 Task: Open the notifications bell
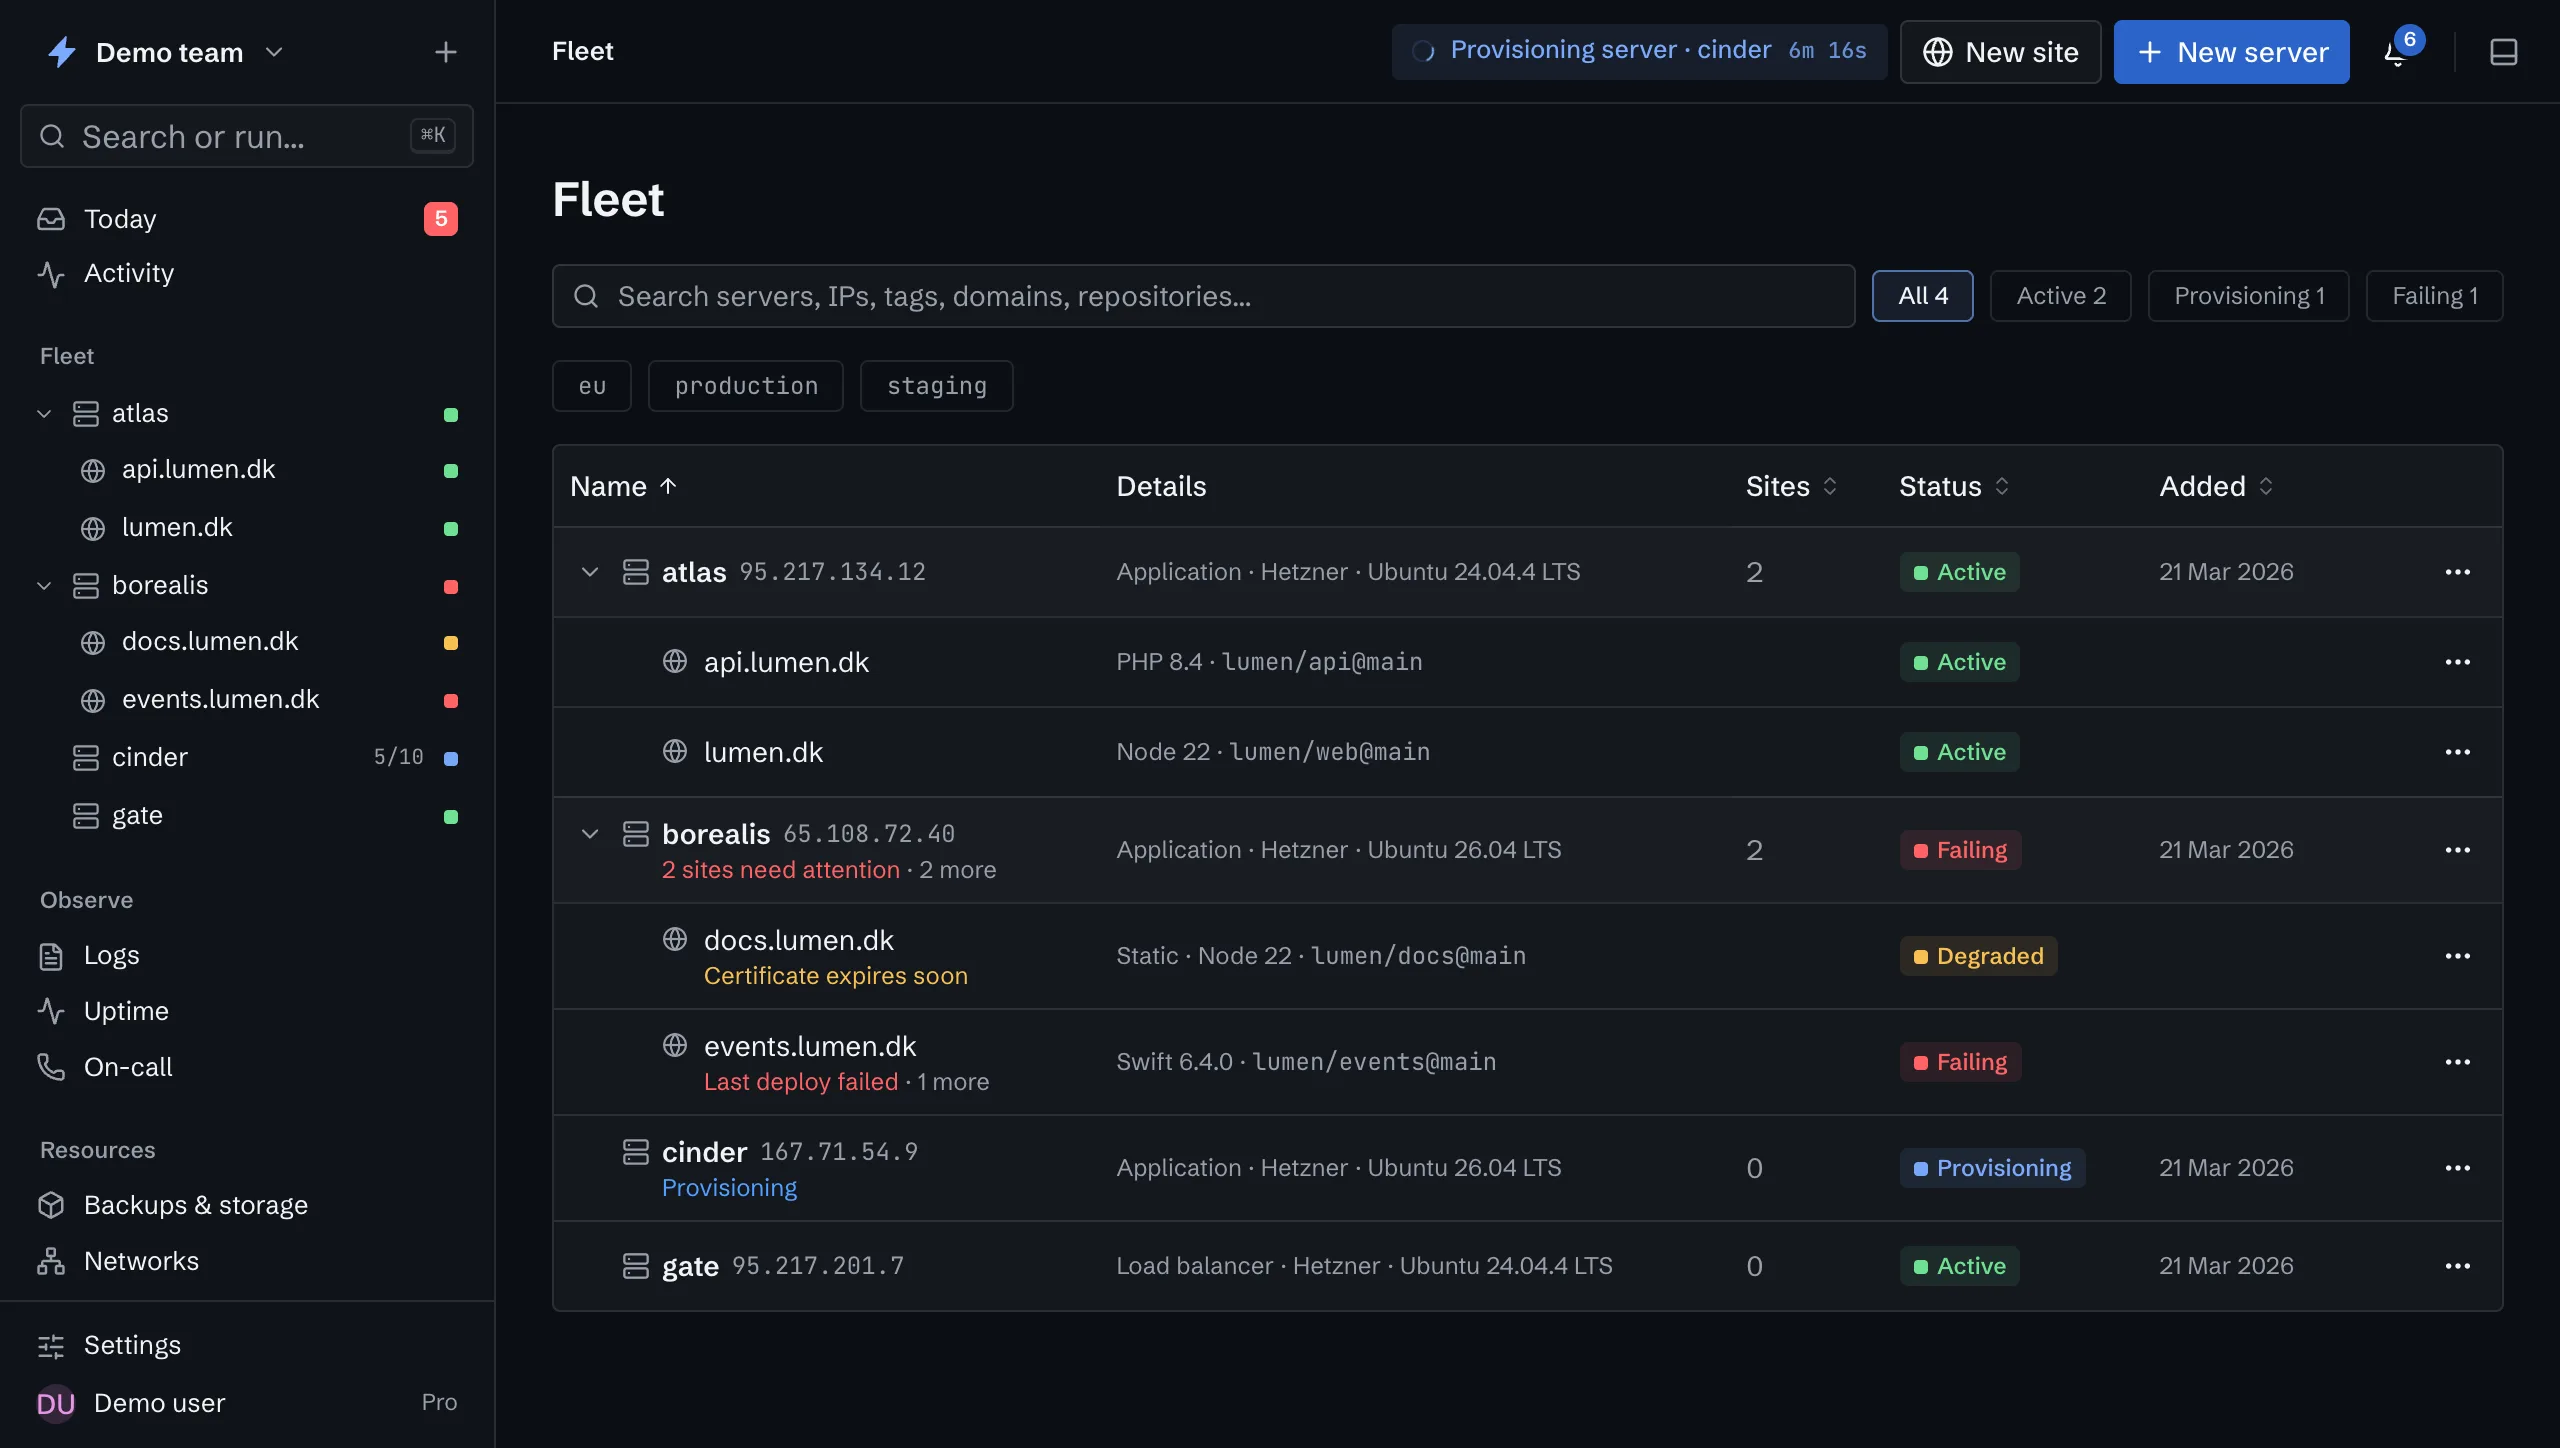[x=2397, y=52]
